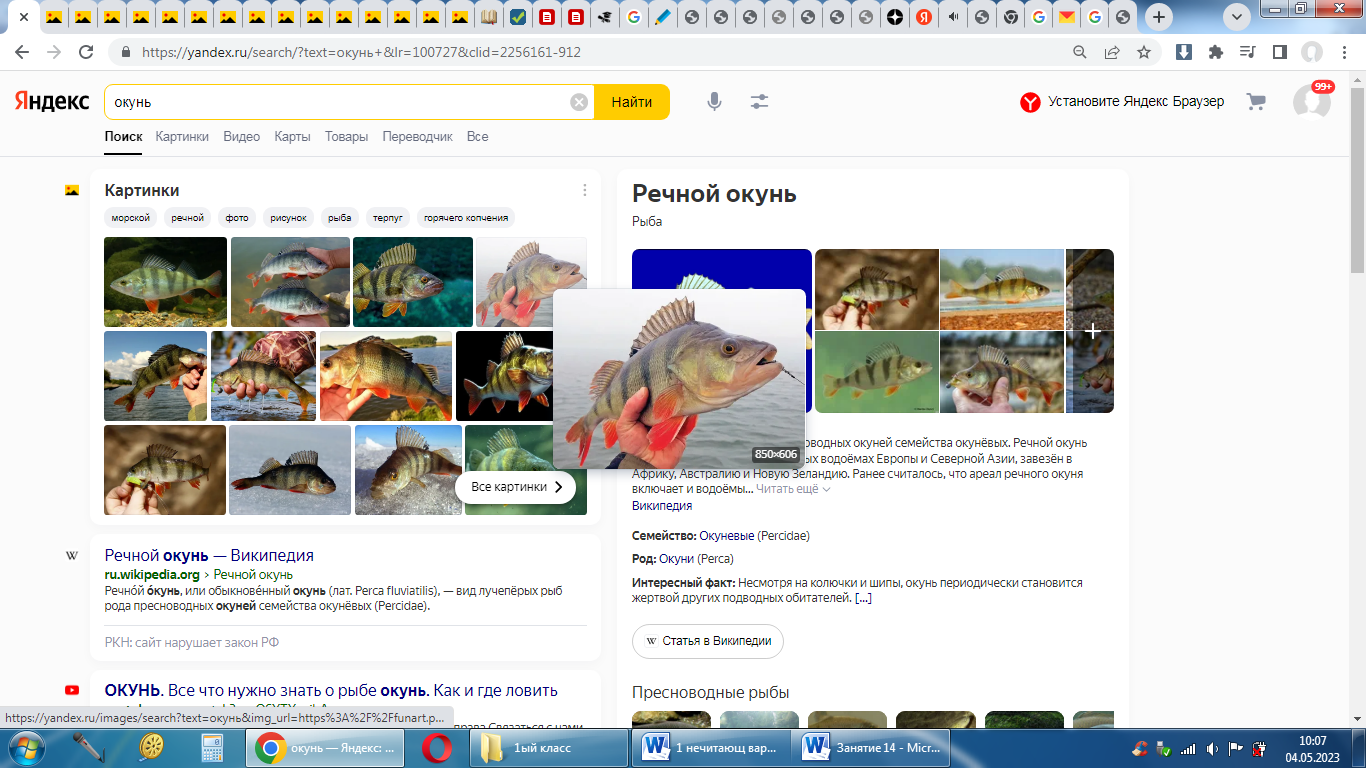Viewport: 1366px width, 768px height.
Task: Open Статья в Википедии button
Action: click(x=708, y=641)
